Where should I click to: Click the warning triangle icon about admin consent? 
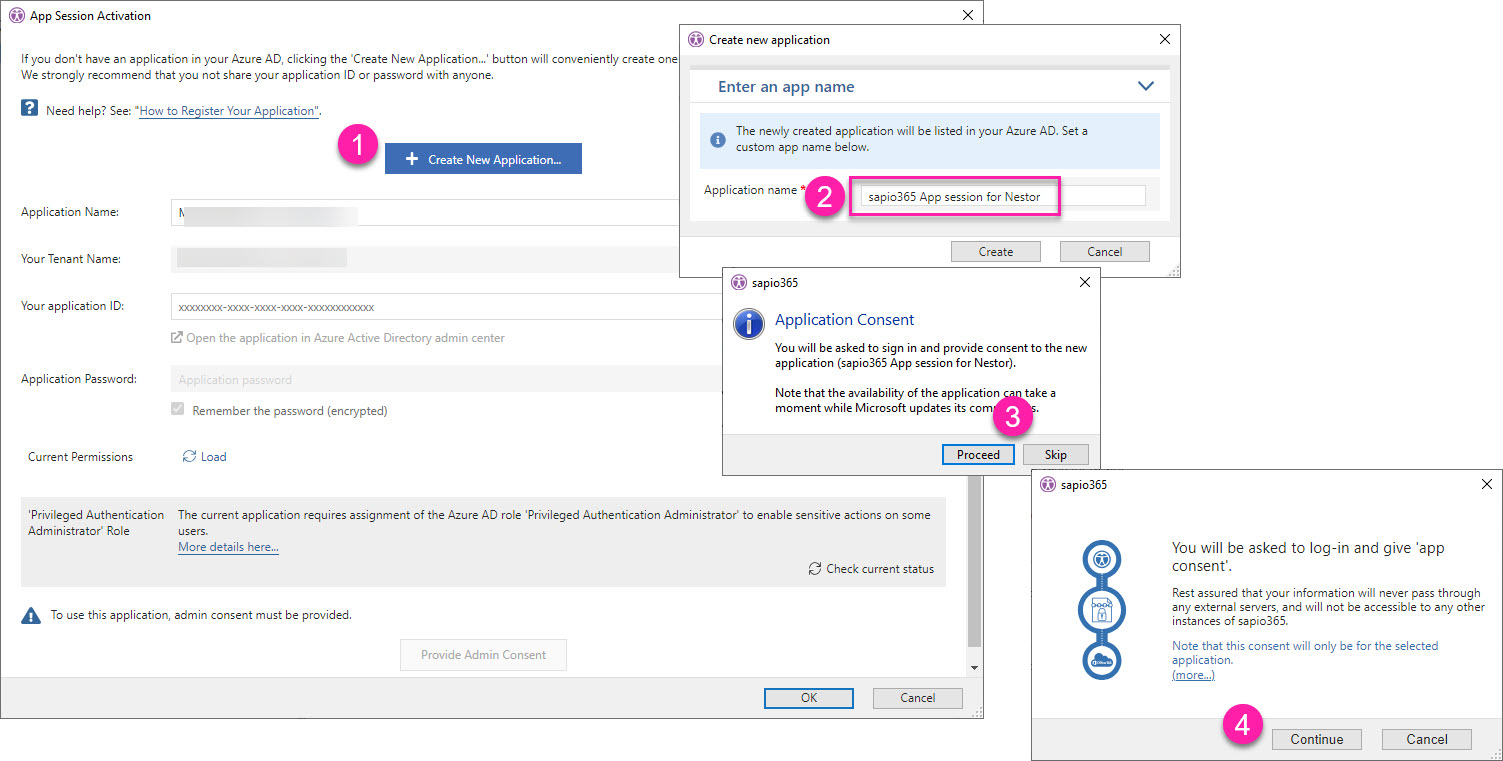pyautogui.click(x=31, y=616)
